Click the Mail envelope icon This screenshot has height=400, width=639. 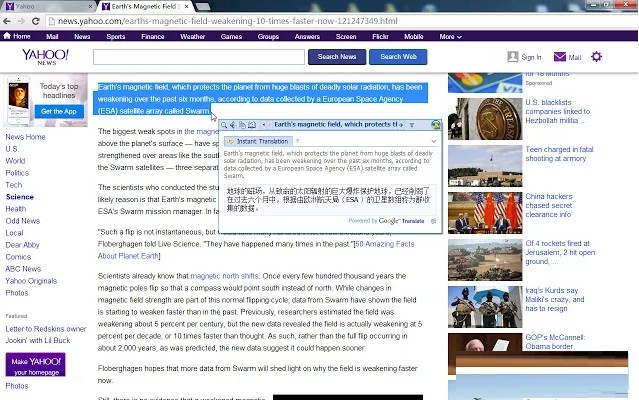pos(560,57)
